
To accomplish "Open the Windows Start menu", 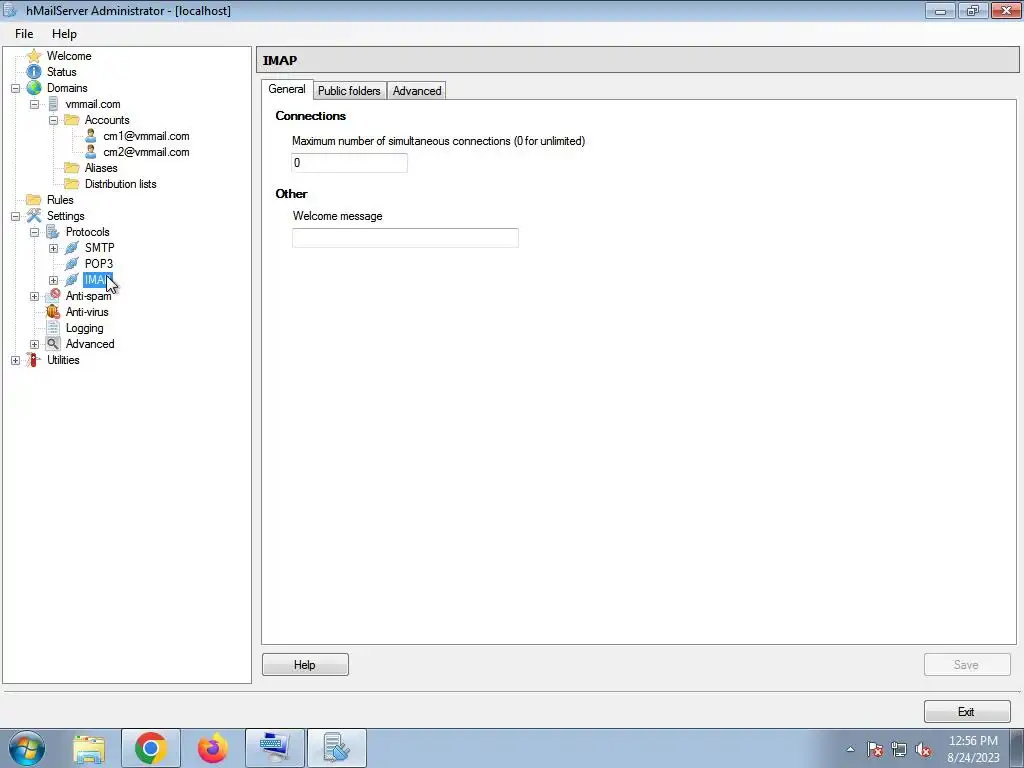I will coord(26,748).
